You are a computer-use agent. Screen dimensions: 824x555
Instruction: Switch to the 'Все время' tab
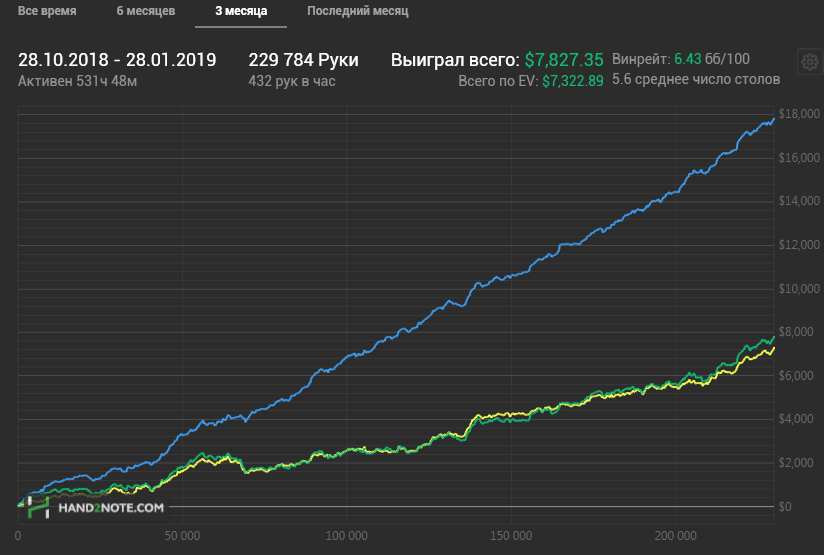tap(47, 11)
